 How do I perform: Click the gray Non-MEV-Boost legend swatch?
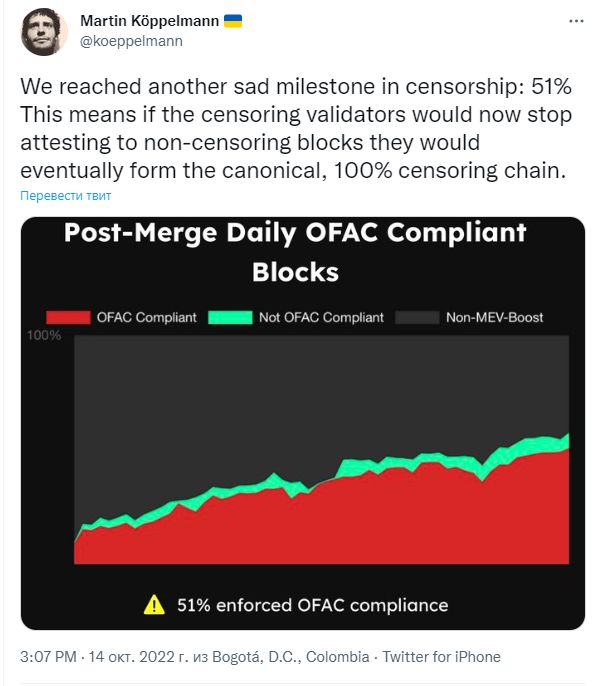click(417, 317)
